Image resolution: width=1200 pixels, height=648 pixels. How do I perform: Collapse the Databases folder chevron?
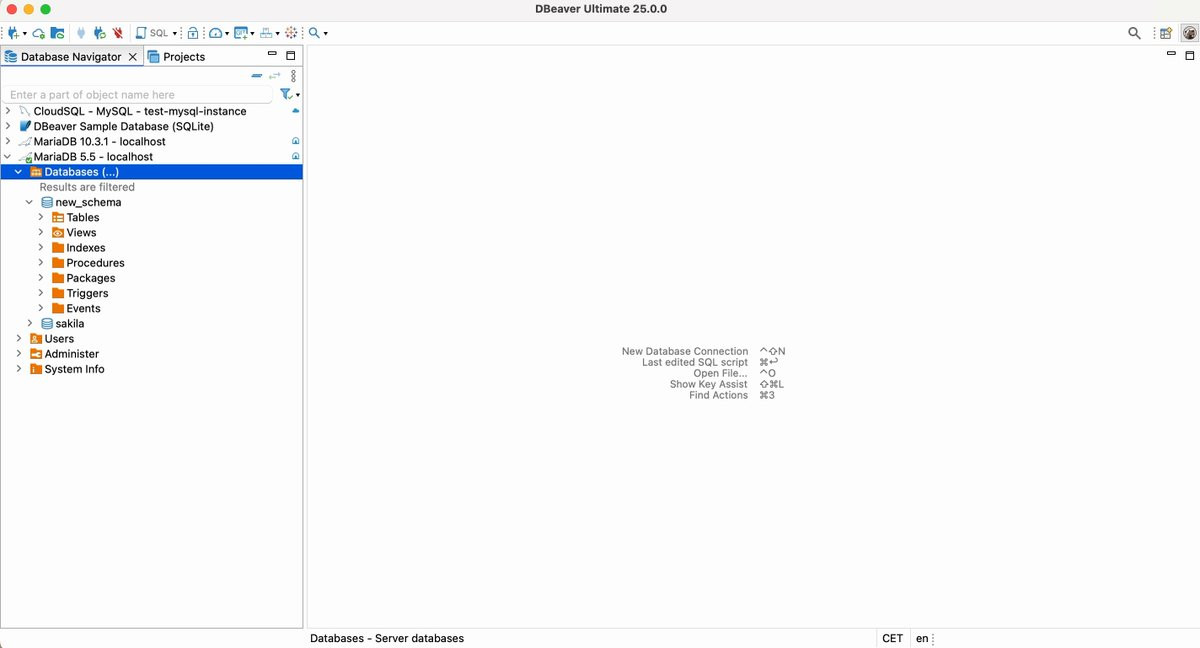[x=19, y=172]
